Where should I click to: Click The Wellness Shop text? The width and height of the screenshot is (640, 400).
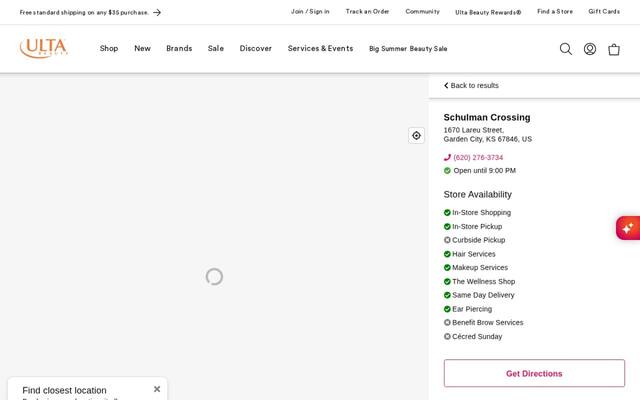(x=484, y=282)
